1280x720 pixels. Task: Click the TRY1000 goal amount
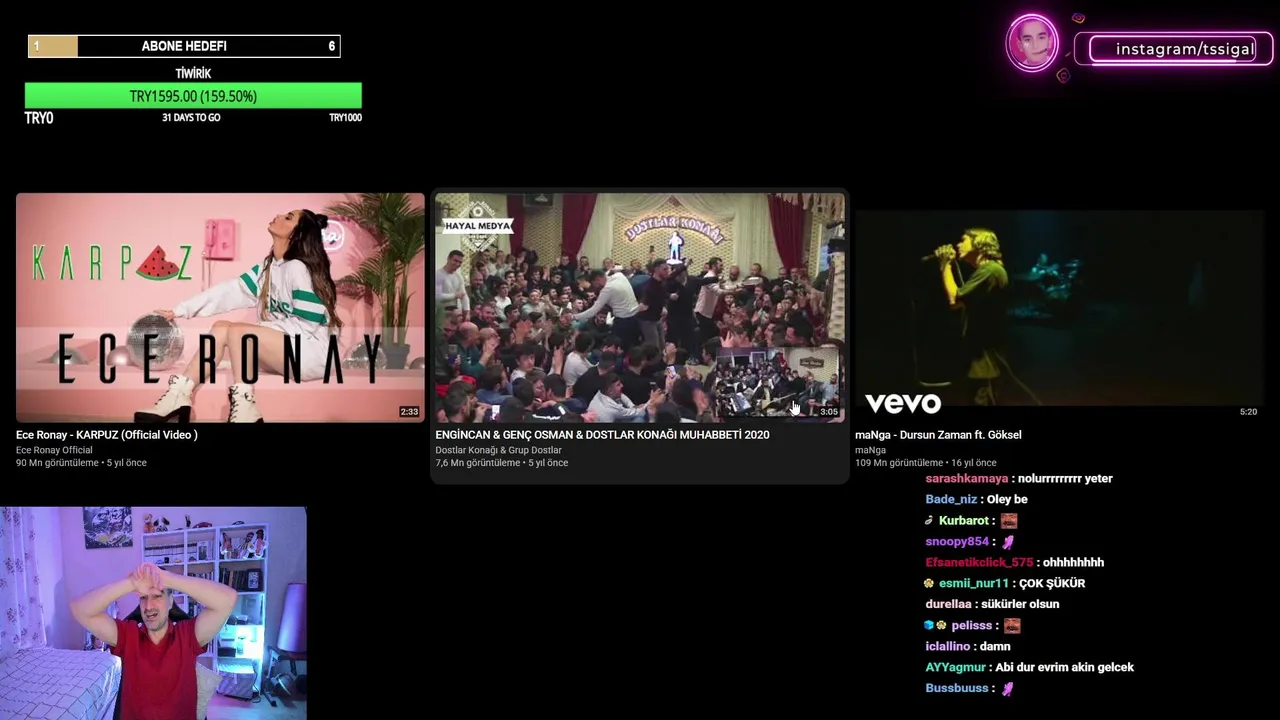point(345,118)
